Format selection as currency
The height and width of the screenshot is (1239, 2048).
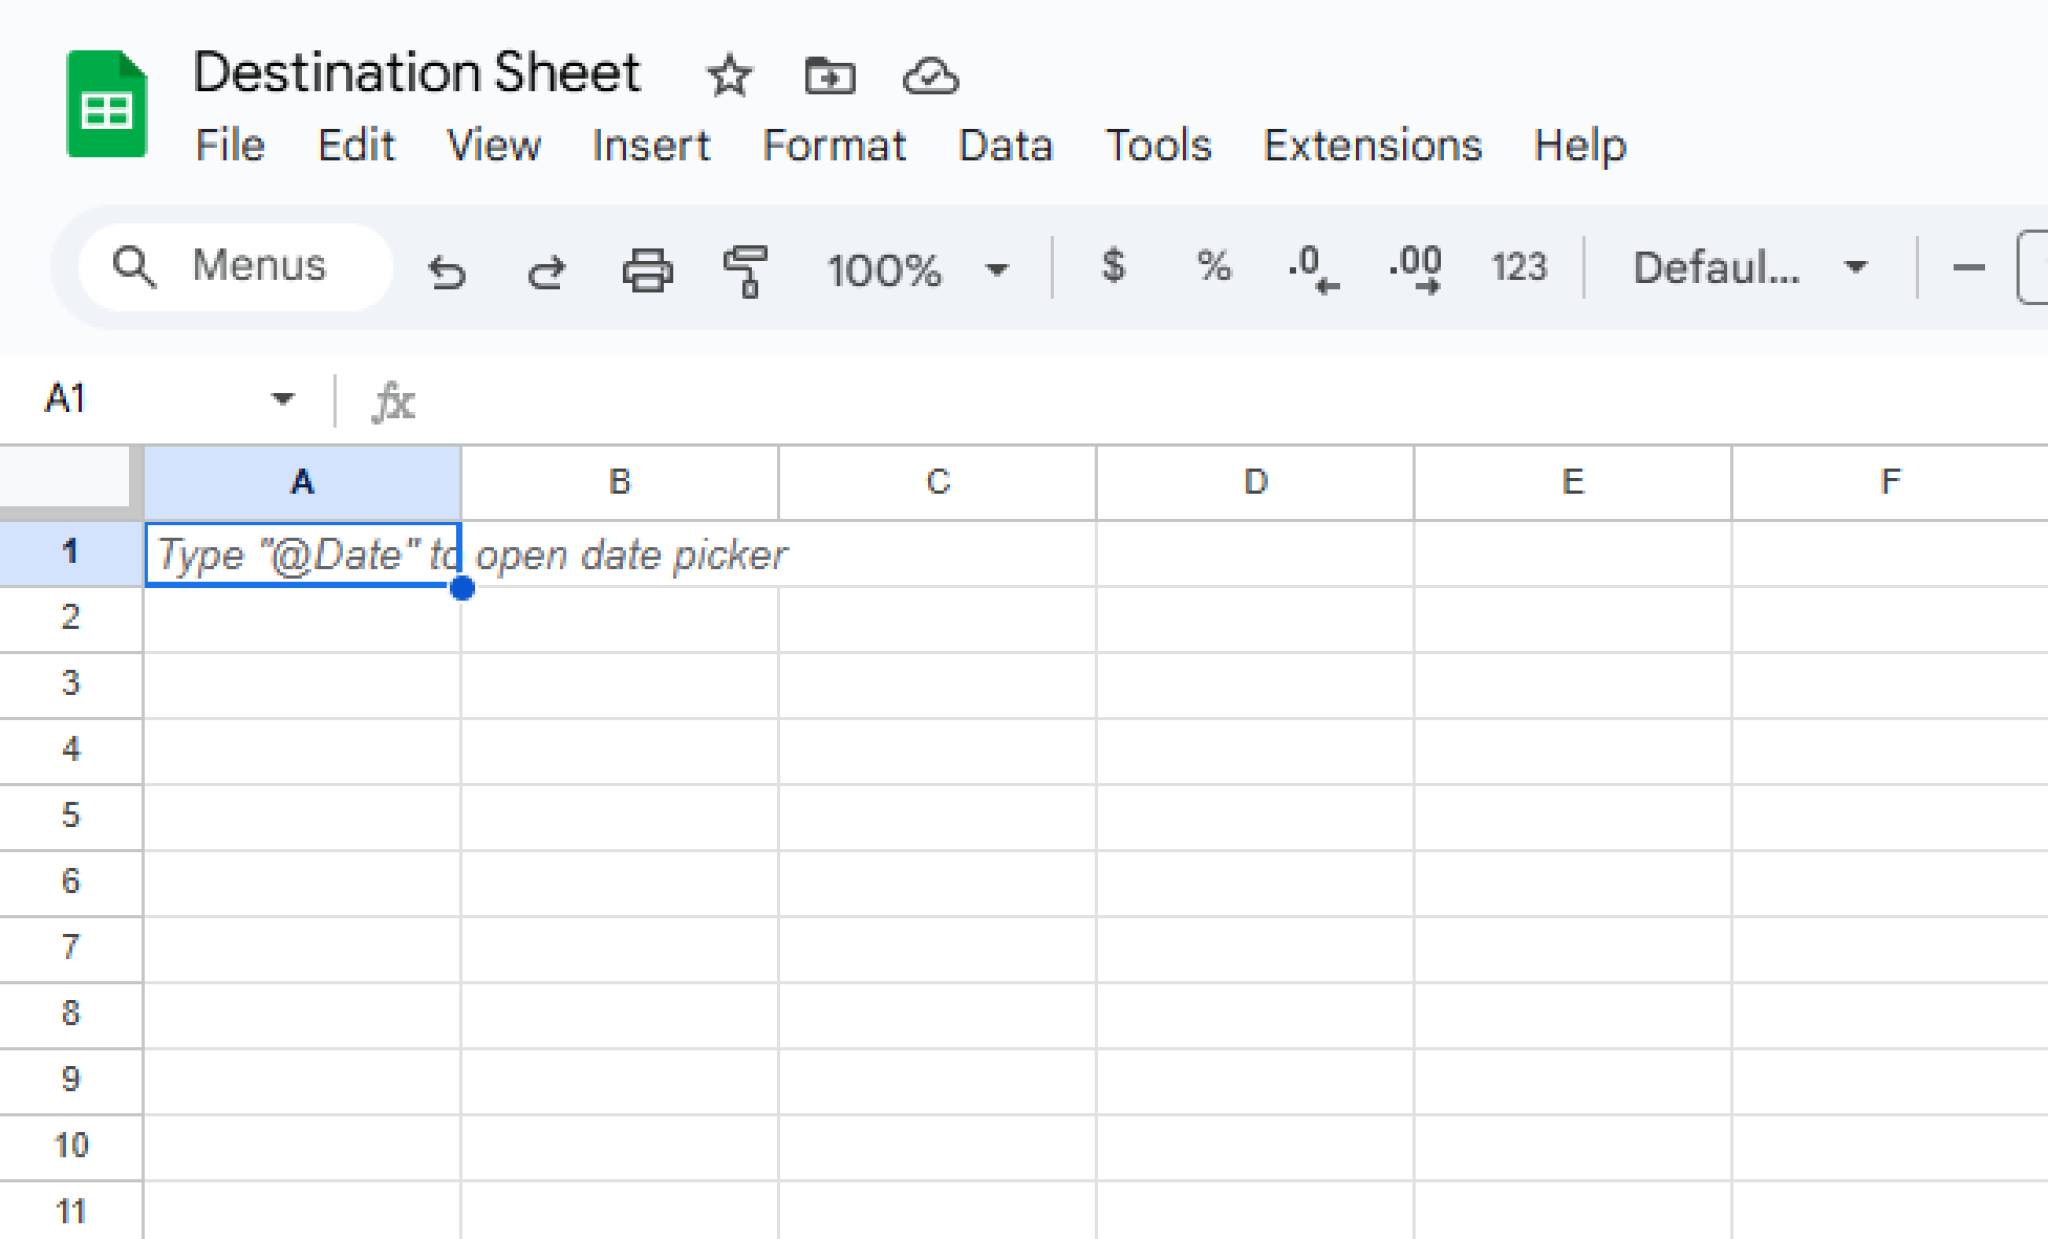[1113, 267]
